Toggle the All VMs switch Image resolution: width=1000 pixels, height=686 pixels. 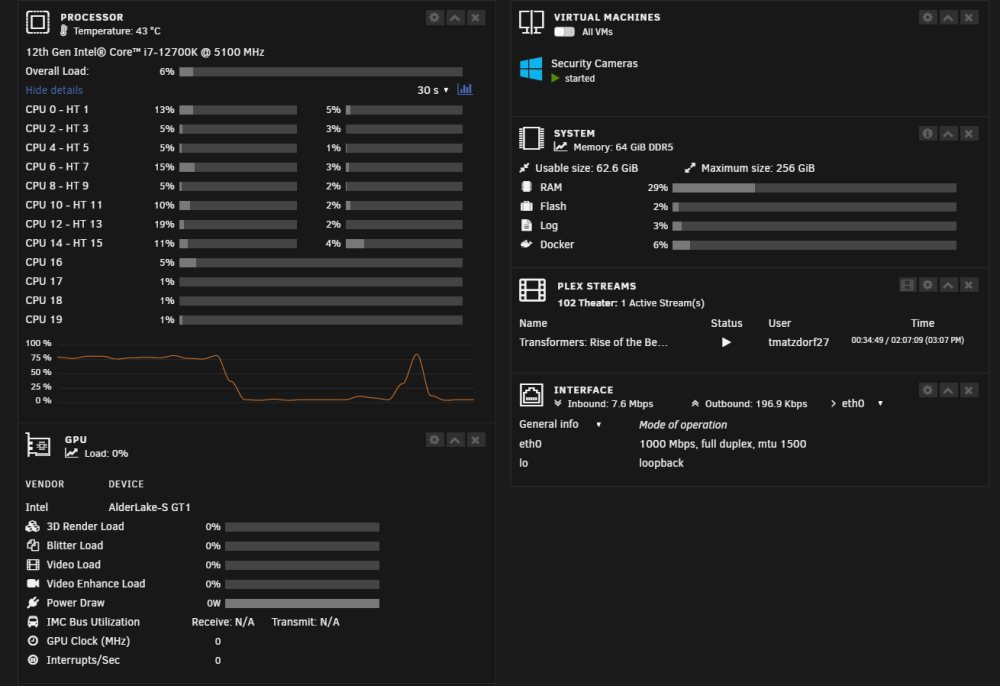(564, 32)
